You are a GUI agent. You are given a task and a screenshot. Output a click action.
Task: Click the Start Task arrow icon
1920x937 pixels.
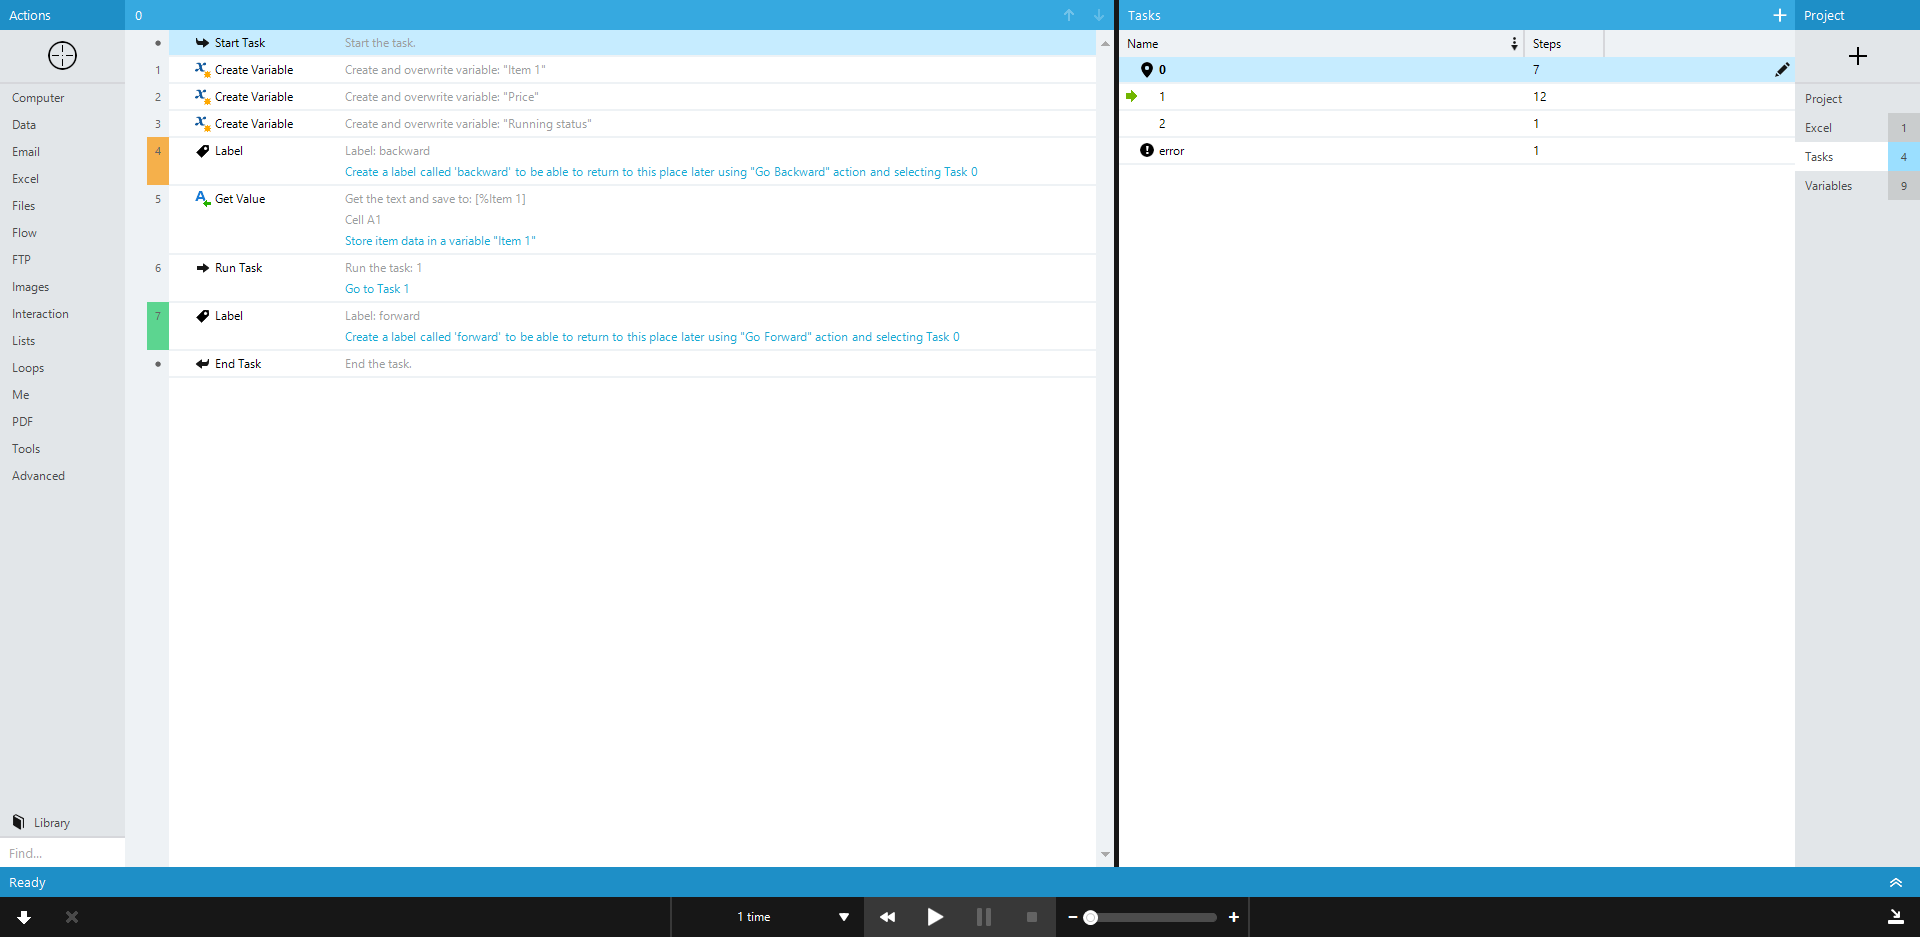[x=202, y=43]
